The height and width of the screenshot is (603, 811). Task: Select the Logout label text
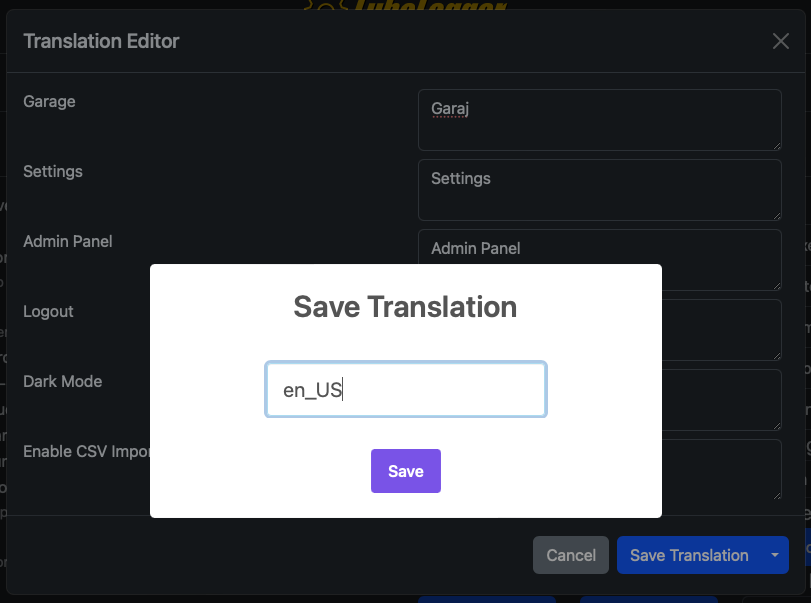[x=48, y=311]
